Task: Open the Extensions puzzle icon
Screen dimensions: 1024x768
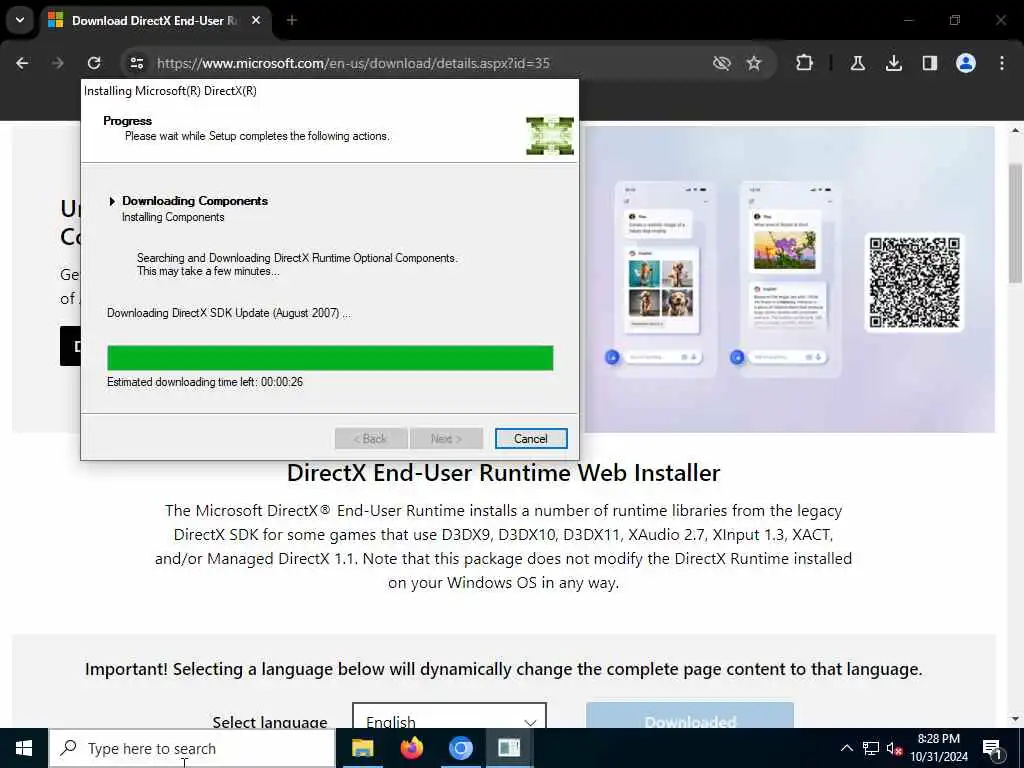Action: pos(805,63)
